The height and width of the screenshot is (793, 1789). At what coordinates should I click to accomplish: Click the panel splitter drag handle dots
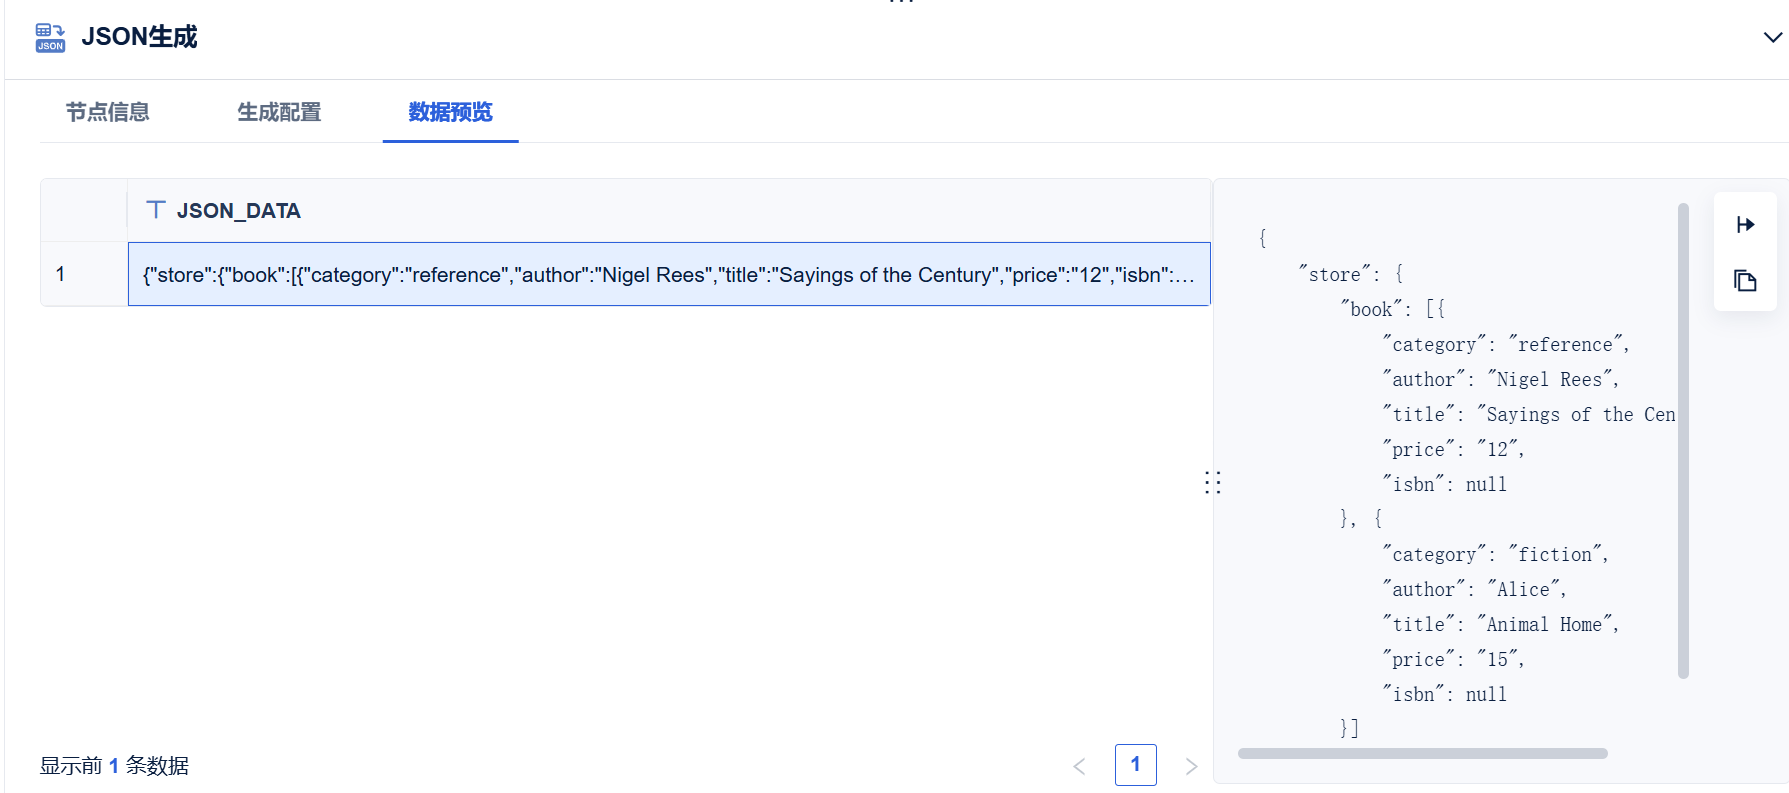click(x=1213, y=483)
